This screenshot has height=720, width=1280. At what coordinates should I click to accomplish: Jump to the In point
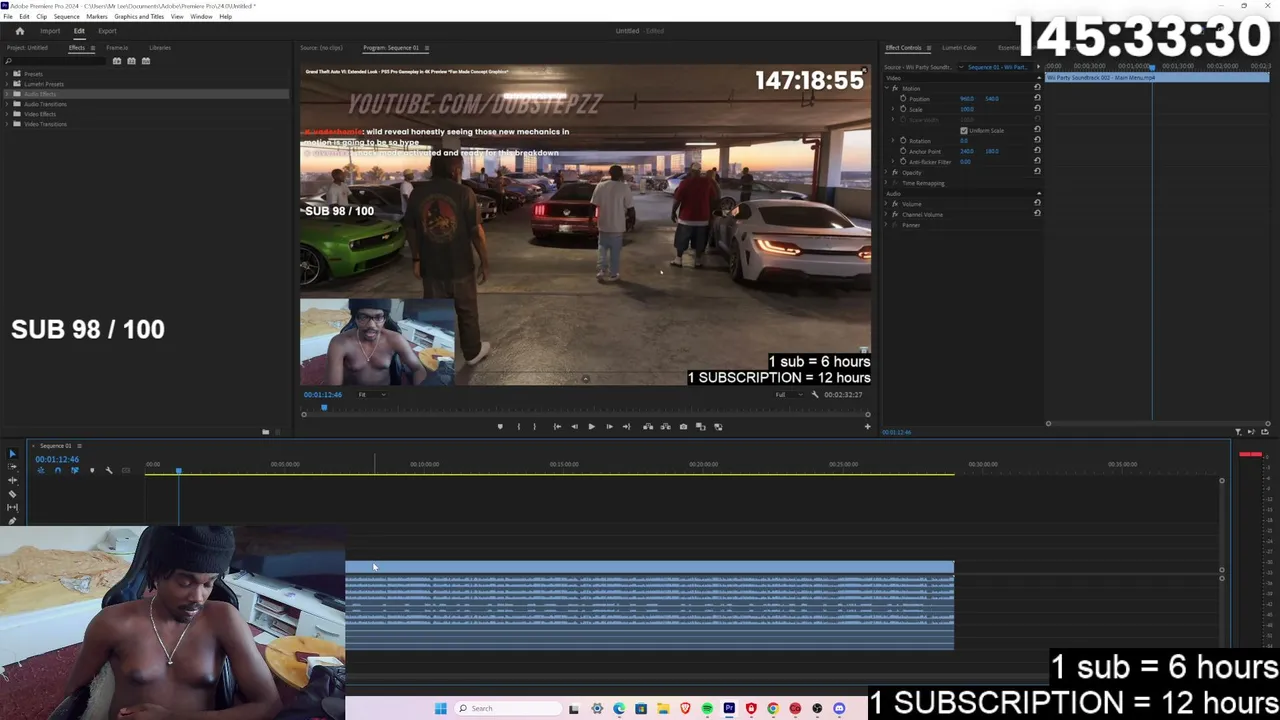(x=557, y=427)
